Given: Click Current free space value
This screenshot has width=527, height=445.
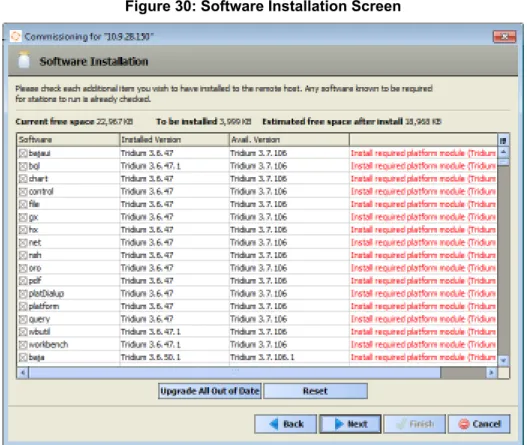Looking at the screenshot, I should (115, 122).
